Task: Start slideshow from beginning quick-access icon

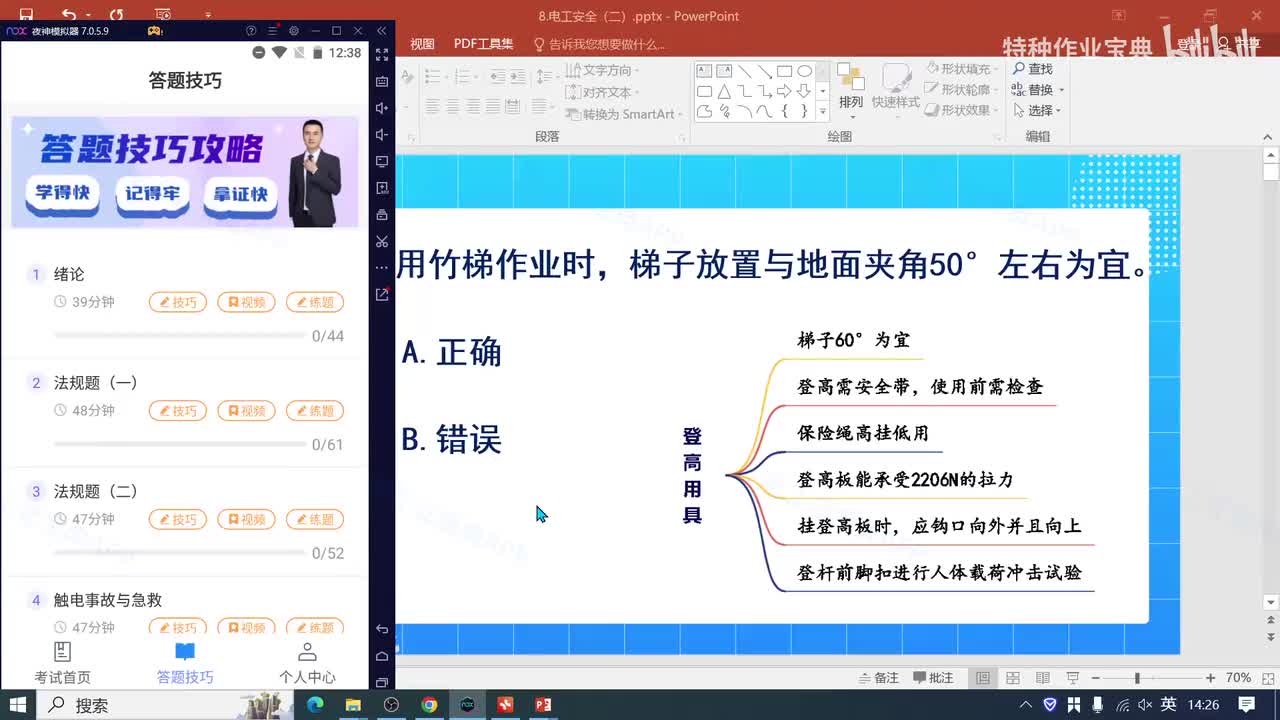Action: click(163, 15)
